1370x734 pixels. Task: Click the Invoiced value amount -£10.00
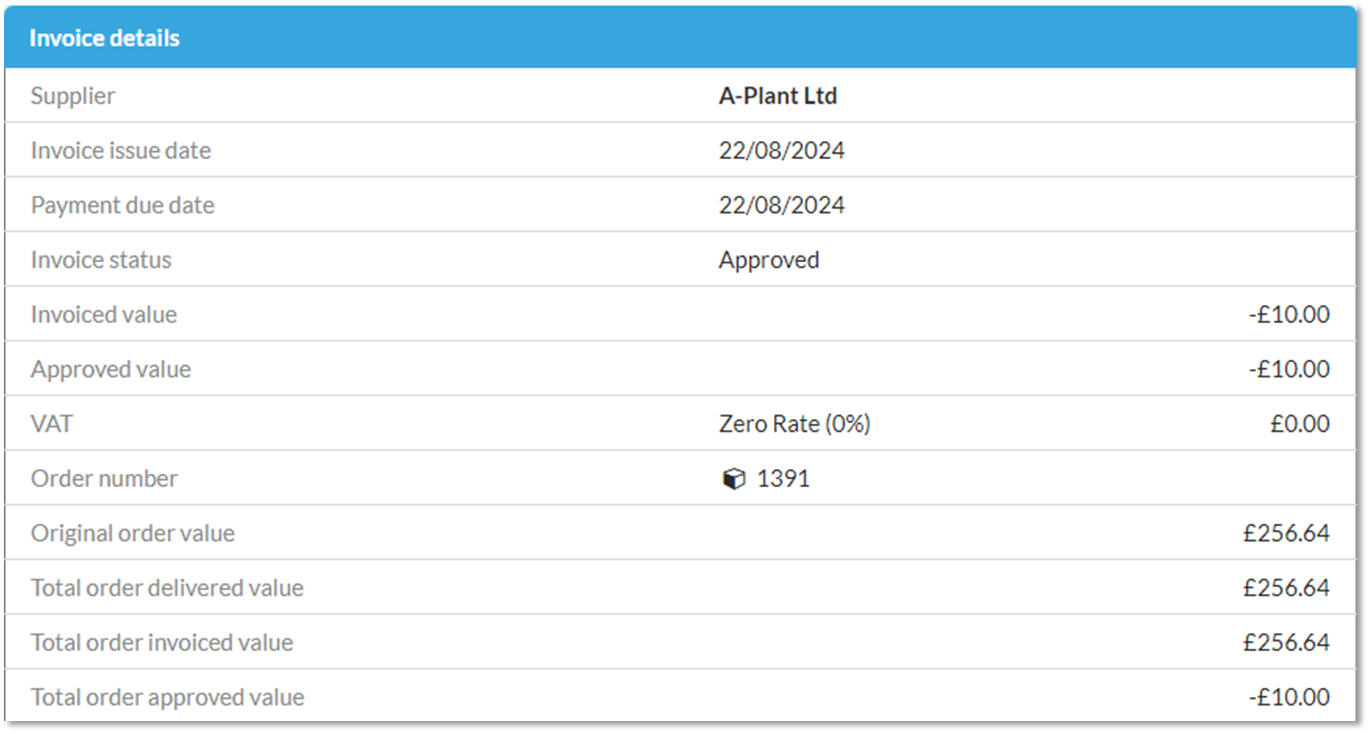tap(1288, 315)
